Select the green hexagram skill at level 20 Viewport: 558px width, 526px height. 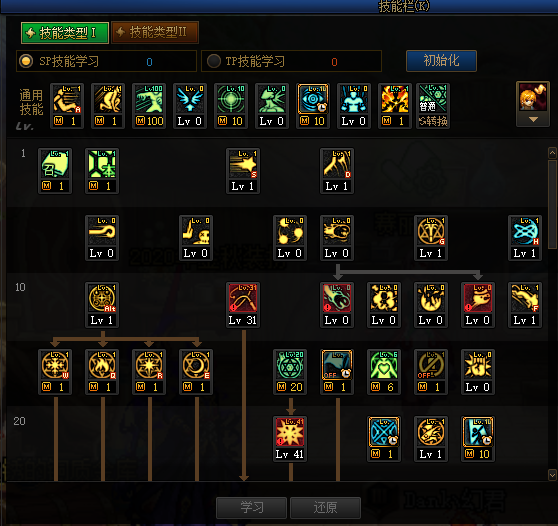coord(290,365)
